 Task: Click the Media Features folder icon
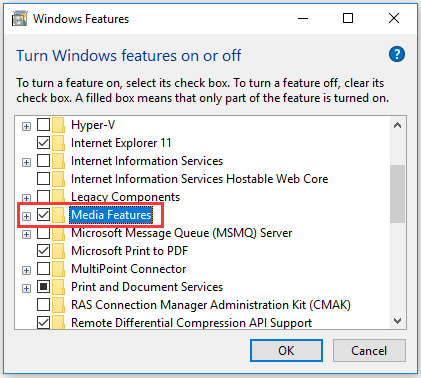pos(59,215)
